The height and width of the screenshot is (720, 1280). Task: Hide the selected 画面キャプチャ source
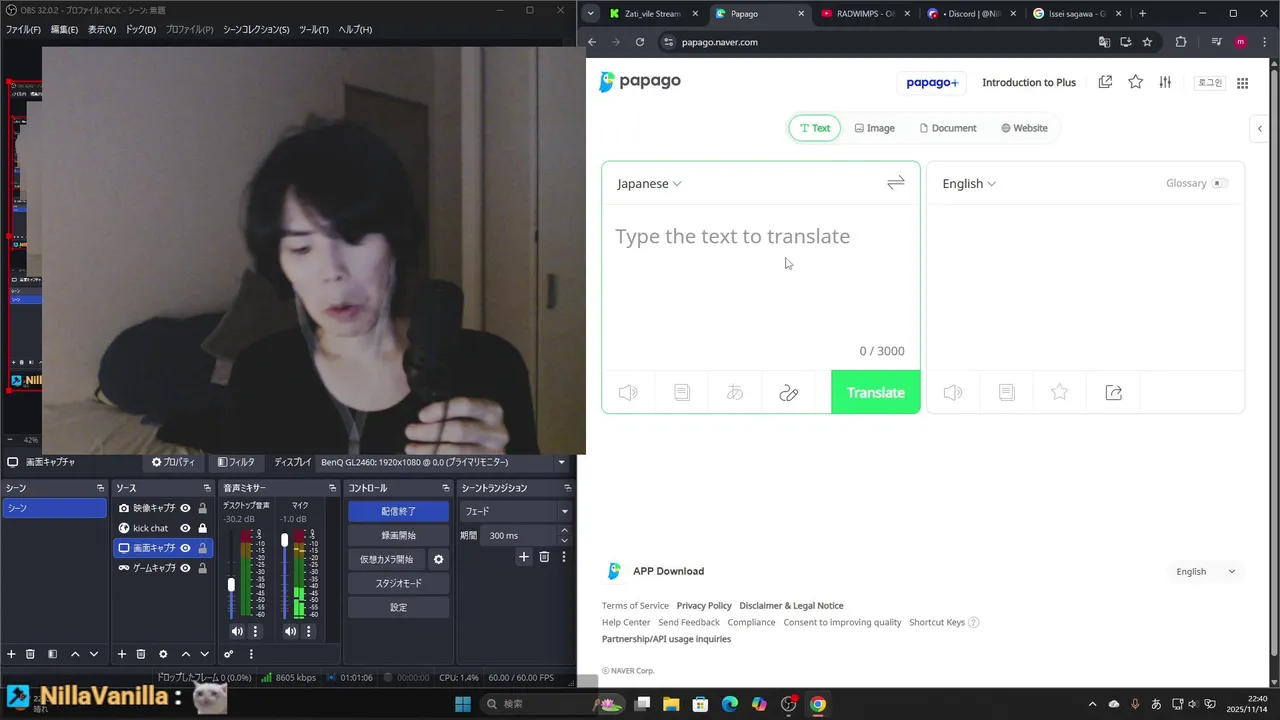tap(185, 548)
